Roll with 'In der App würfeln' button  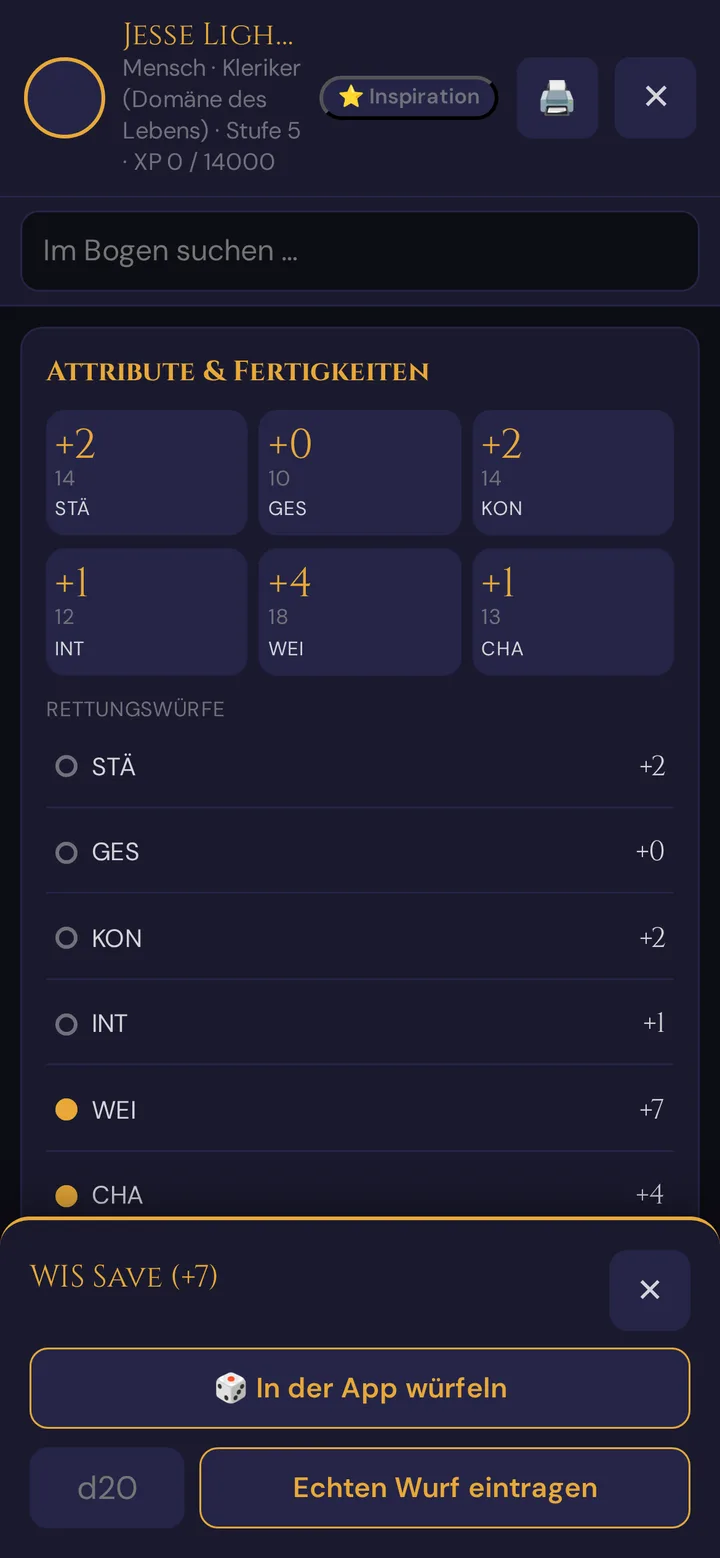coord(360,1388)
